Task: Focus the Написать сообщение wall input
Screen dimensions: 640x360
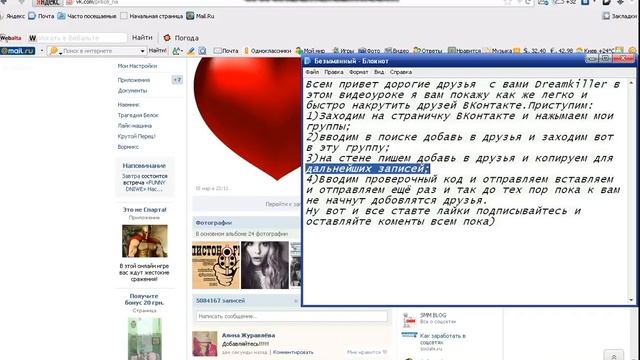Action: coord(291,316)
